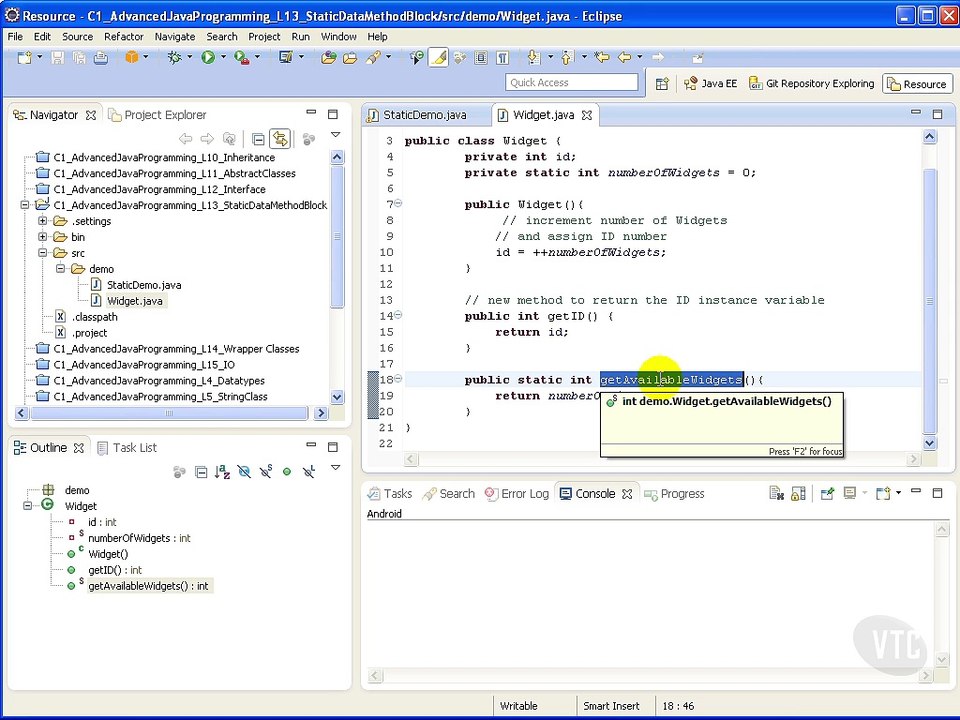Click the Open Task folder icon
Screen dimensions: 960x720
[x=350, y=58]
